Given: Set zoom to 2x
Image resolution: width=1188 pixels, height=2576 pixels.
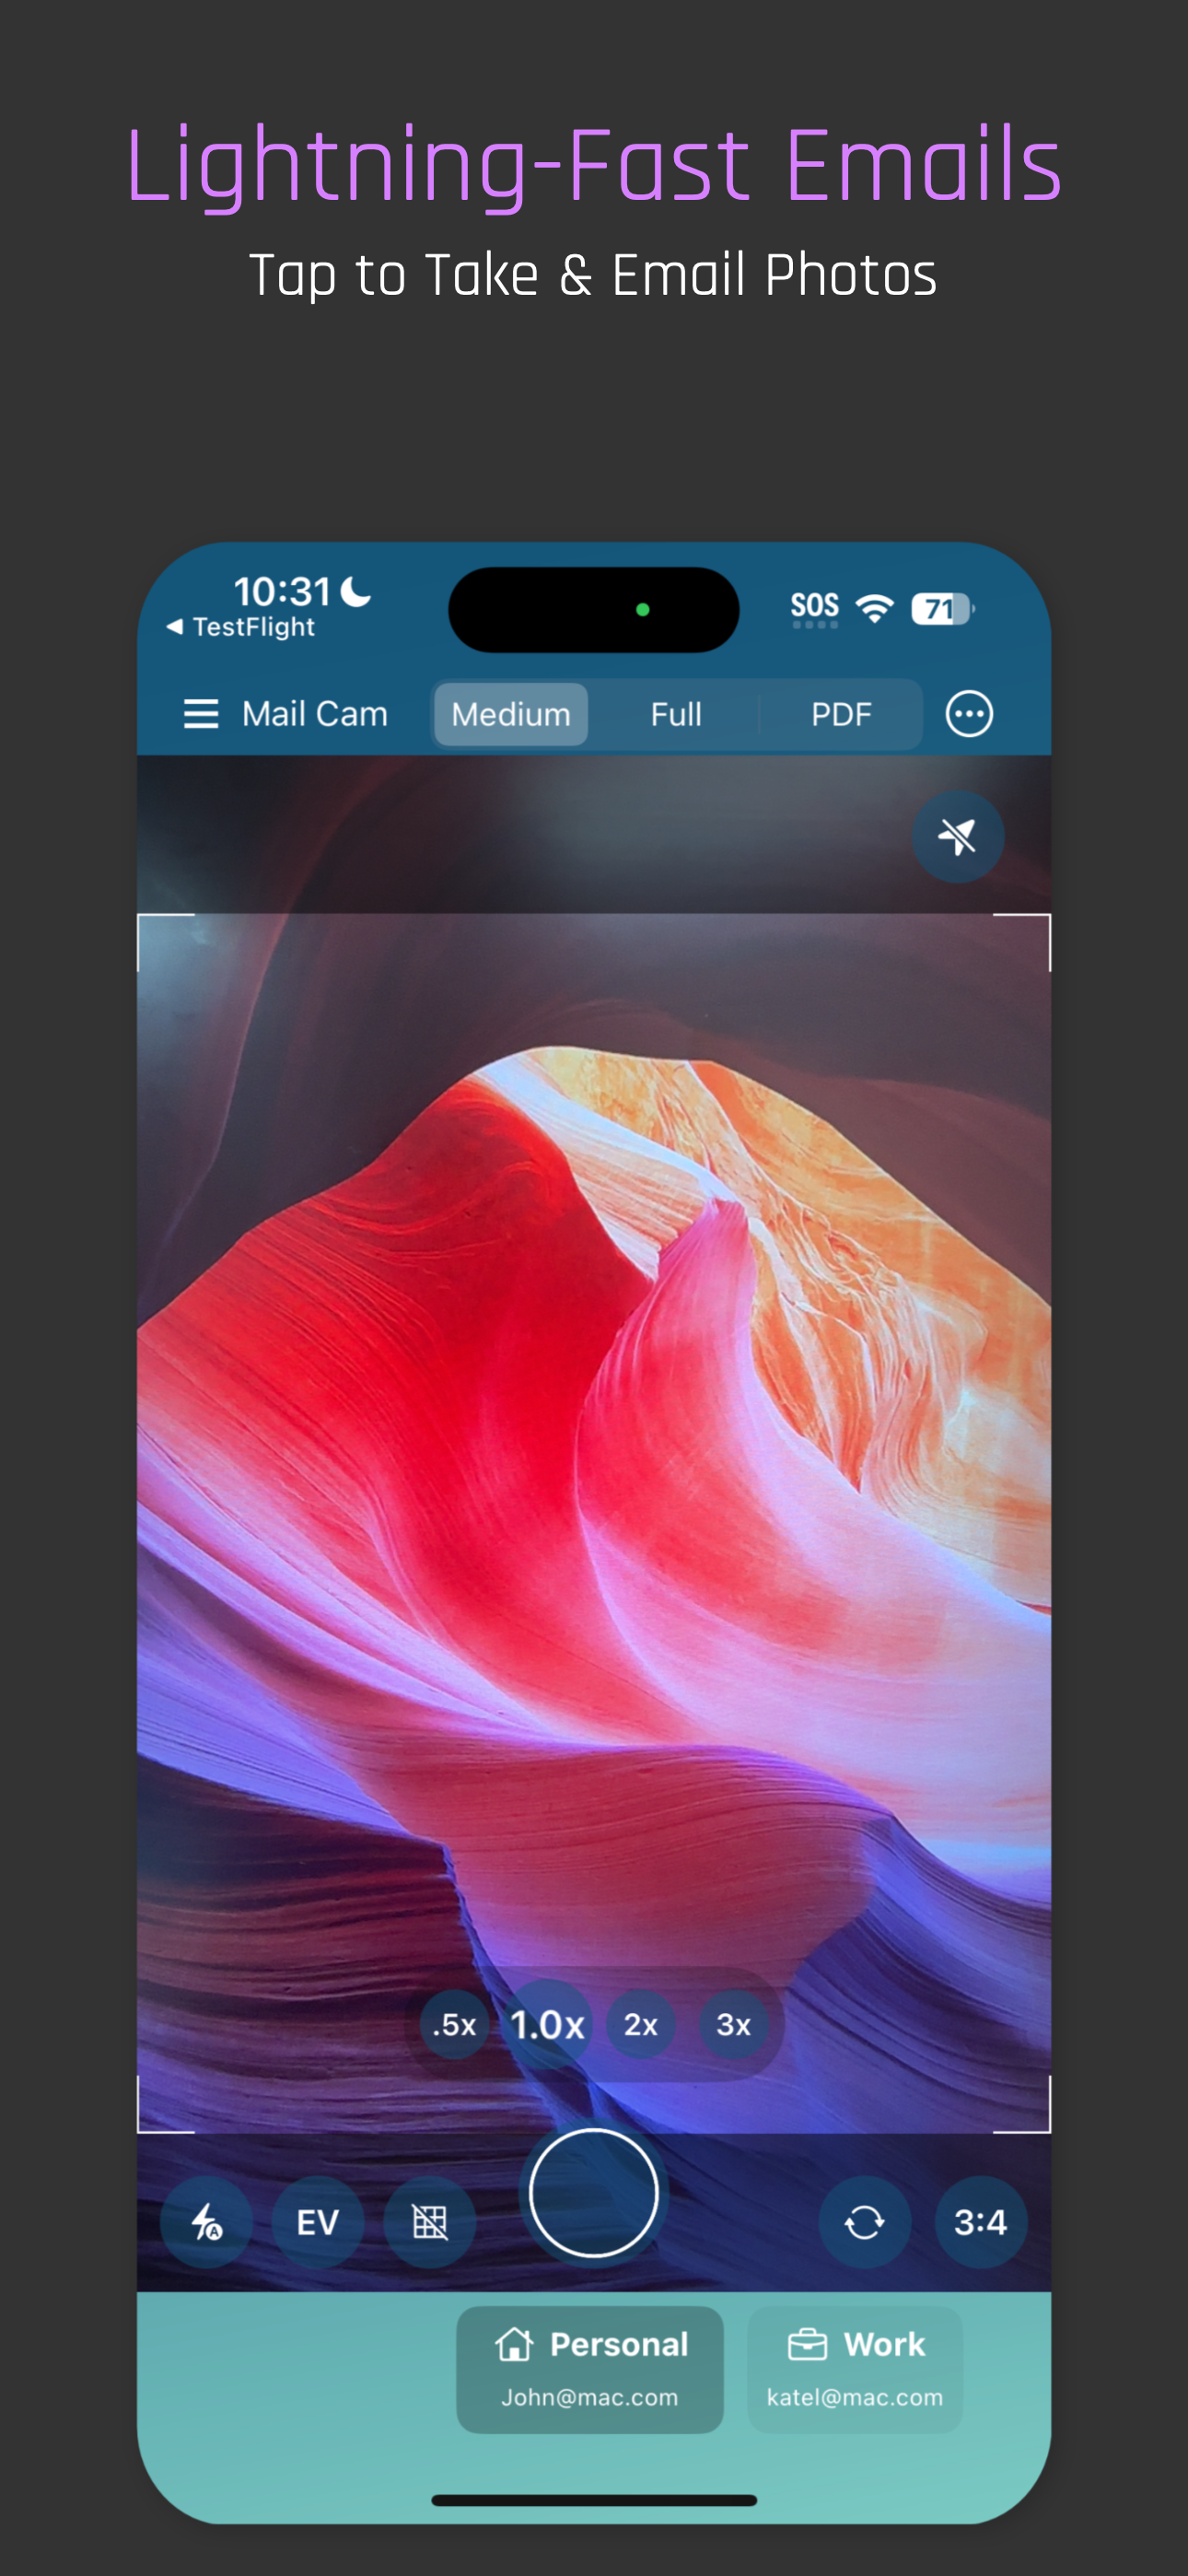Looking at the screenshot, I should [641, 2025].
